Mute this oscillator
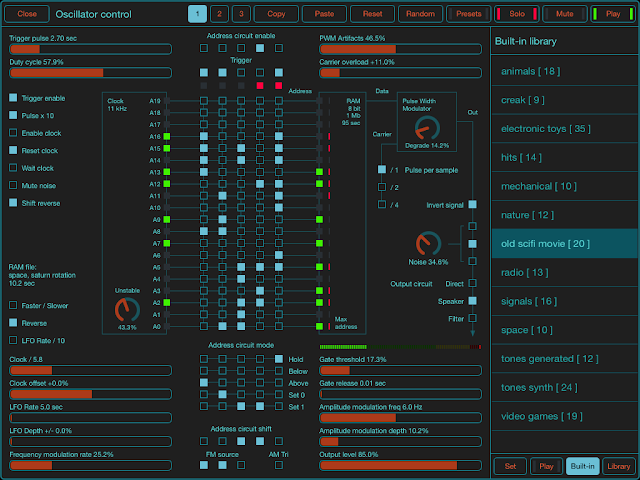This screenshot has width=640, height=480. click(x=565, y=14)
